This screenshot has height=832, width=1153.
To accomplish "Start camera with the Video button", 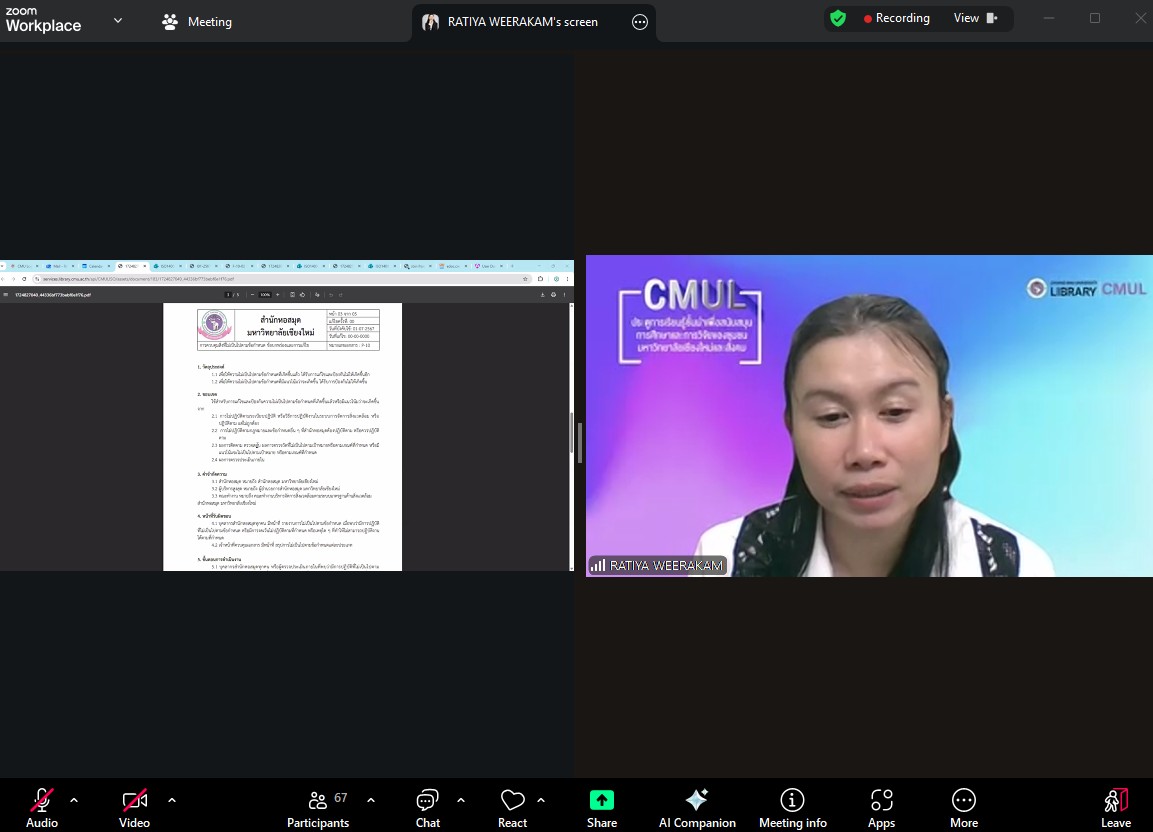I will (135, 807).
